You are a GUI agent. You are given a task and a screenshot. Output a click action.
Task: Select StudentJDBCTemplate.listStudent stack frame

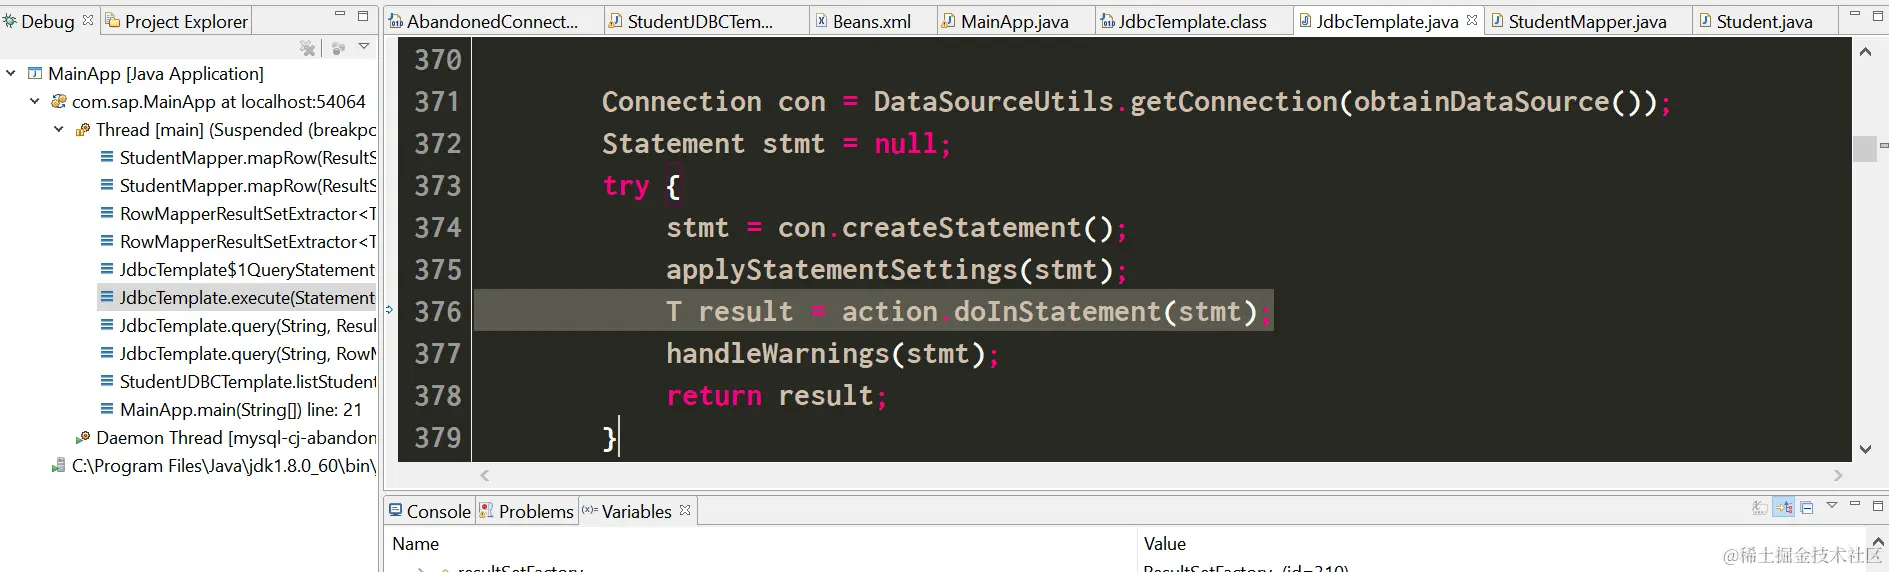pyautogui.click(x=238, y=381)
